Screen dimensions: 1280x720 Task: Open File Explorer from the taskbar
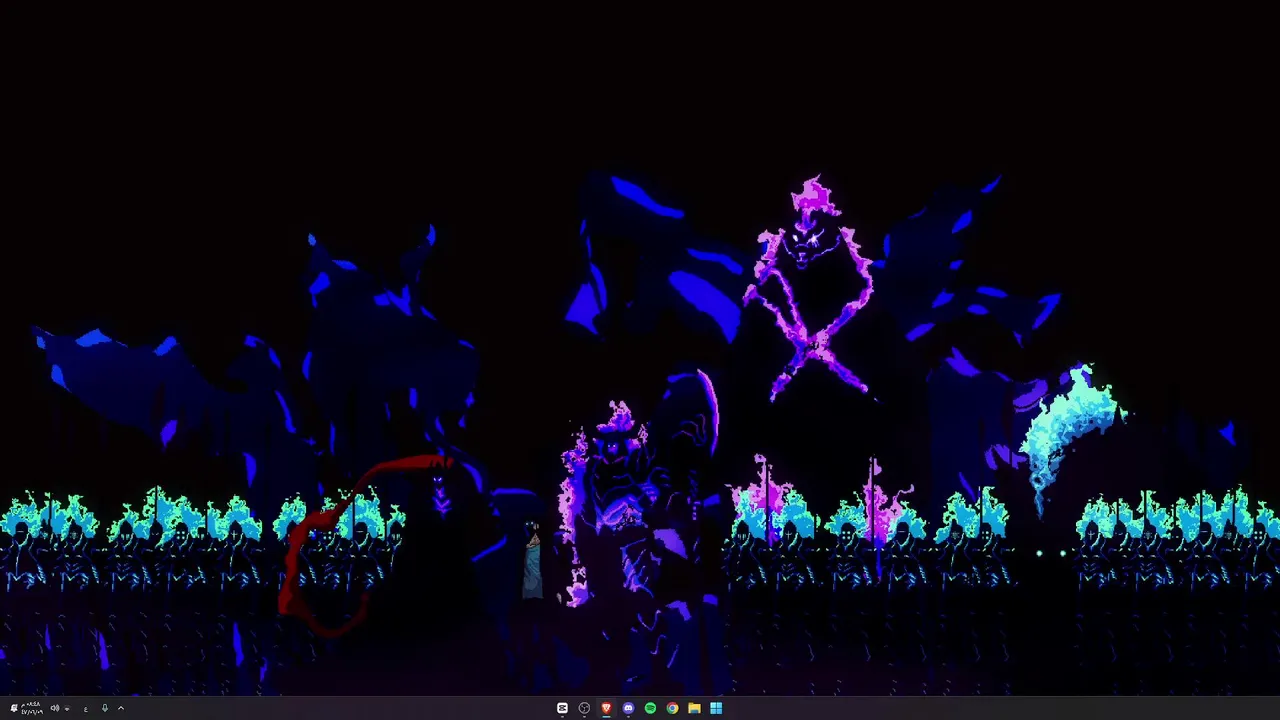(694, 708)
